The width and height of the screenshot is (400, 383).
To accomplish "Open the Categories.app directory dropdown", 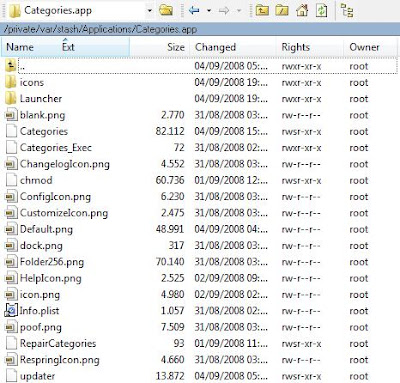I will (x=150, y=11).
